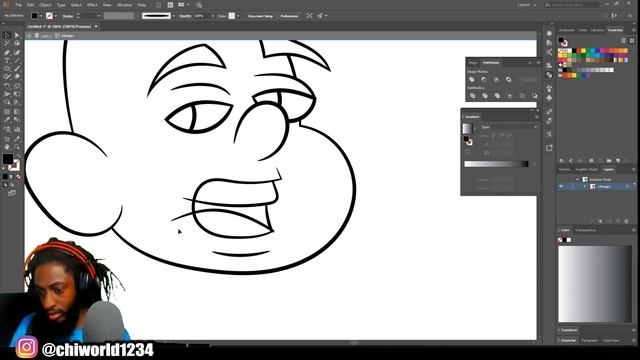This screenshot has height=360, width=640.
Task: Click the Preferences button
Action: pos(289,16)
